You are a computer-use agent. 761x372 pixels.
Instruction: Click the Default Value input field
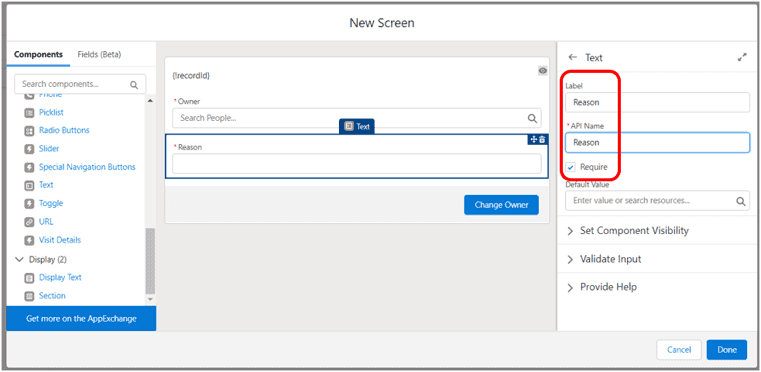point(657,201)
